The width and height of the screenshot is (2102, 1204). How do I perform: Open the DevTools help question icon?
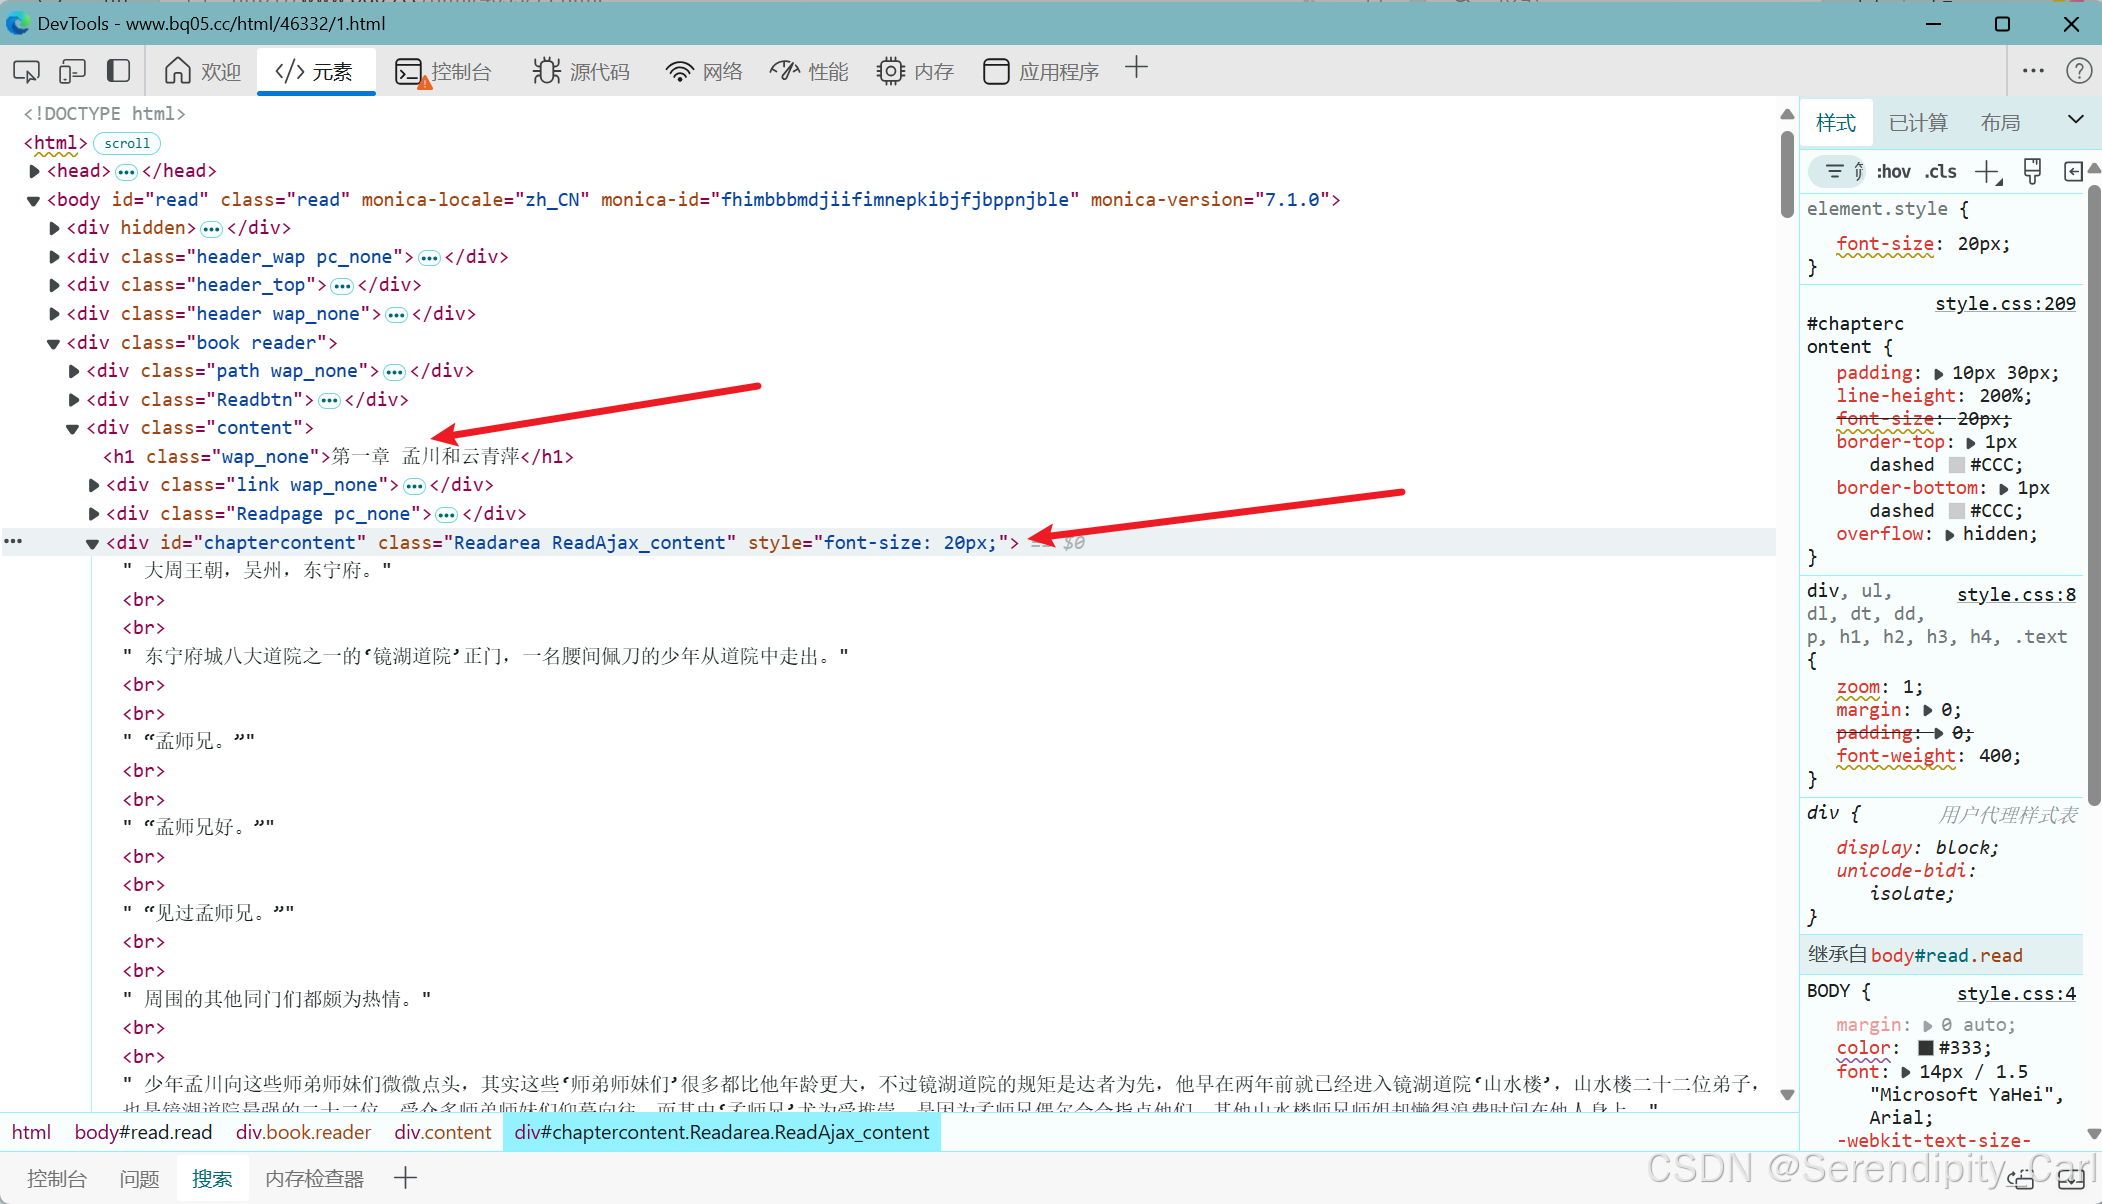(x=2078, y=71)
